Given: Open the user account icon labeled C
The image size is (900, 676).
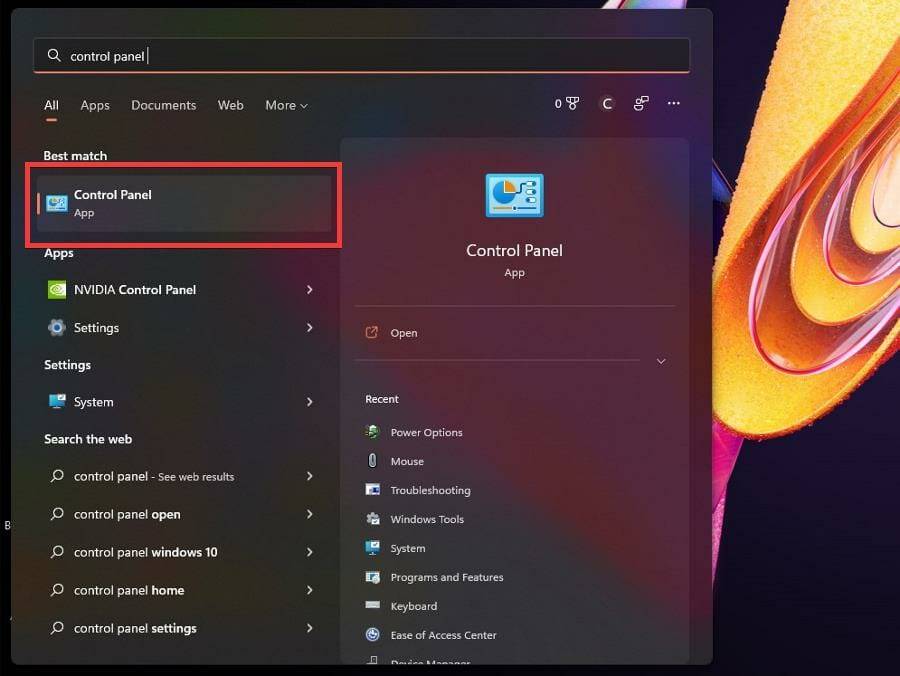Looking at the screenshot, I should 608,103.
